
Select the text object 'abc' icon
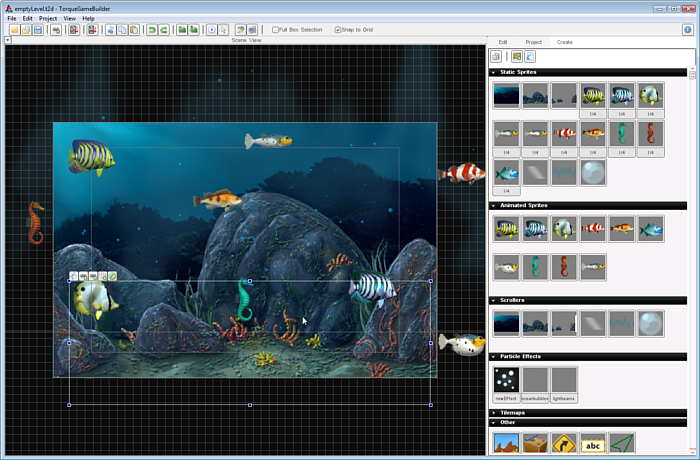pos(593,443)
